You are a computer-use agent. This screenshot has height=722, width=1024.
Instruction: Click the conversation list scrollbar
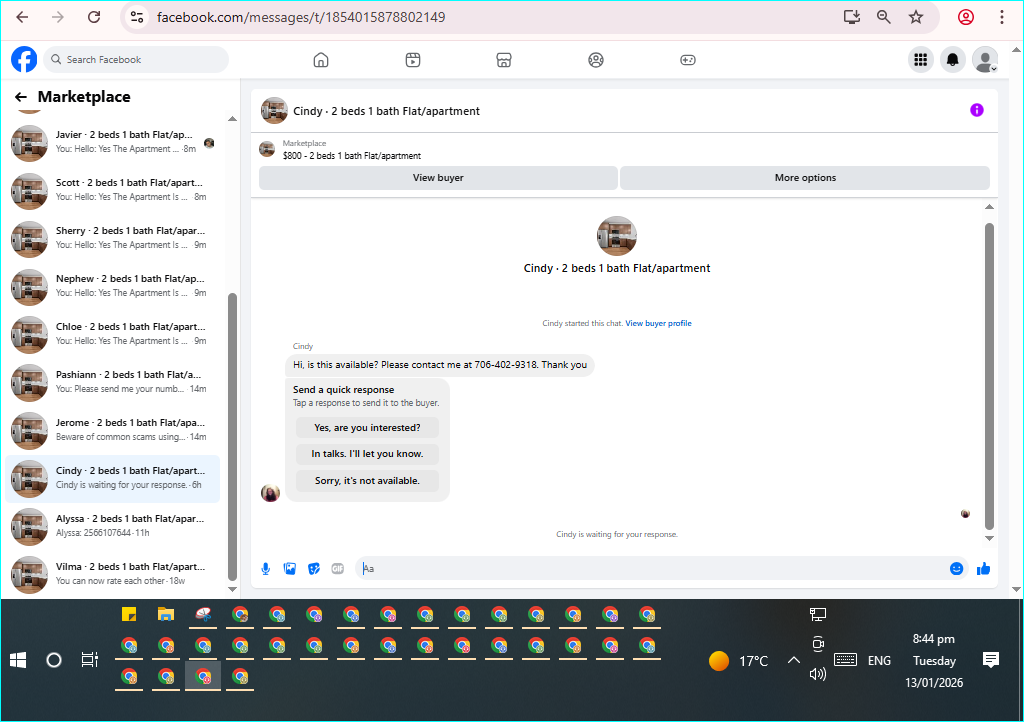[x=232, y=436]
